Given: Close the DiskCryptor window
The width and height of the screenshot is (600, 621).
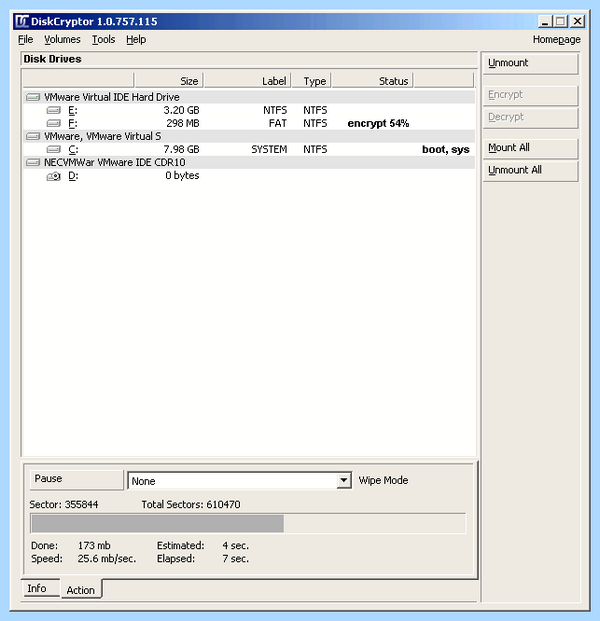Looking at the screenshot, I should click(577, 21).
